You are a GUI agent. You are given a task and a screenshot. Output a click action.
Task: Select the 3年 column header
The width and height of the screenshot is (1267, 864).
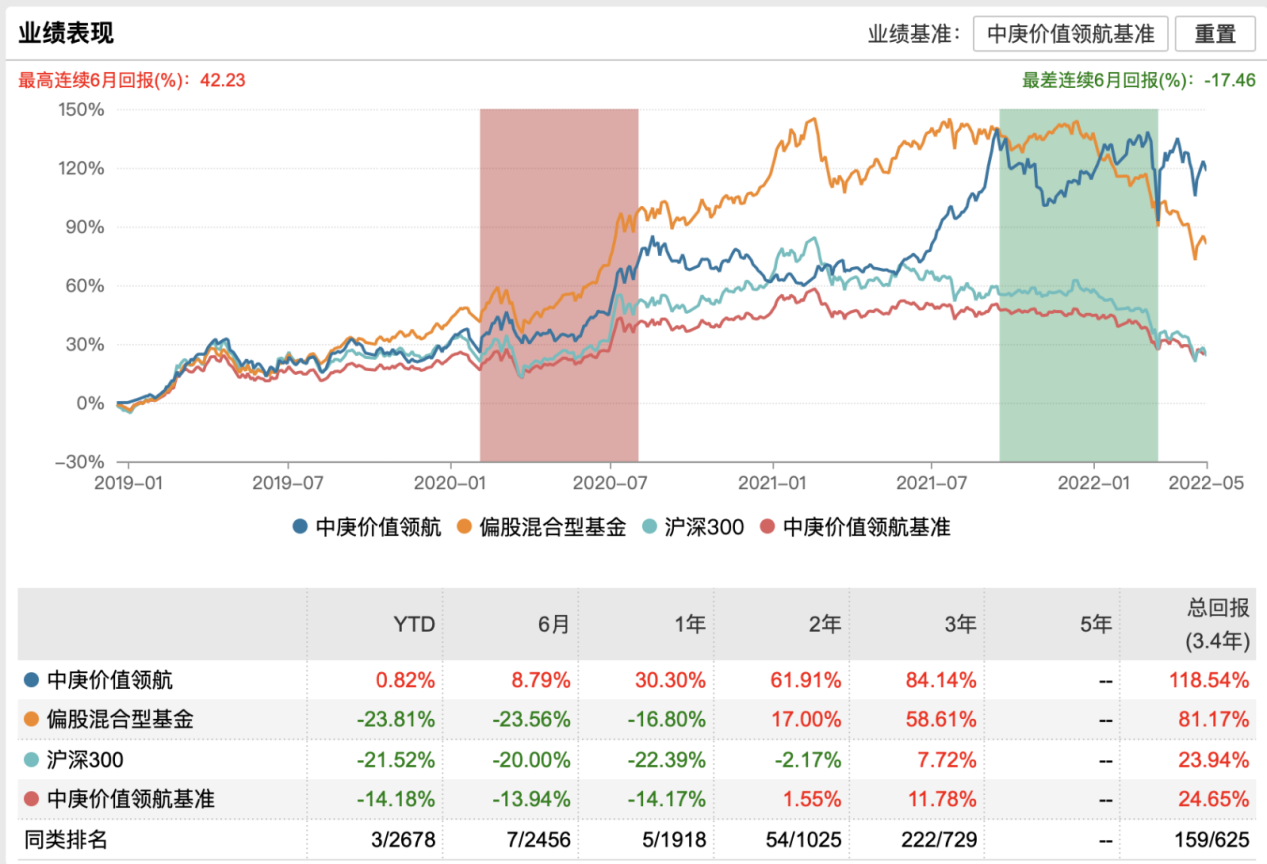(x=960, y=625)
